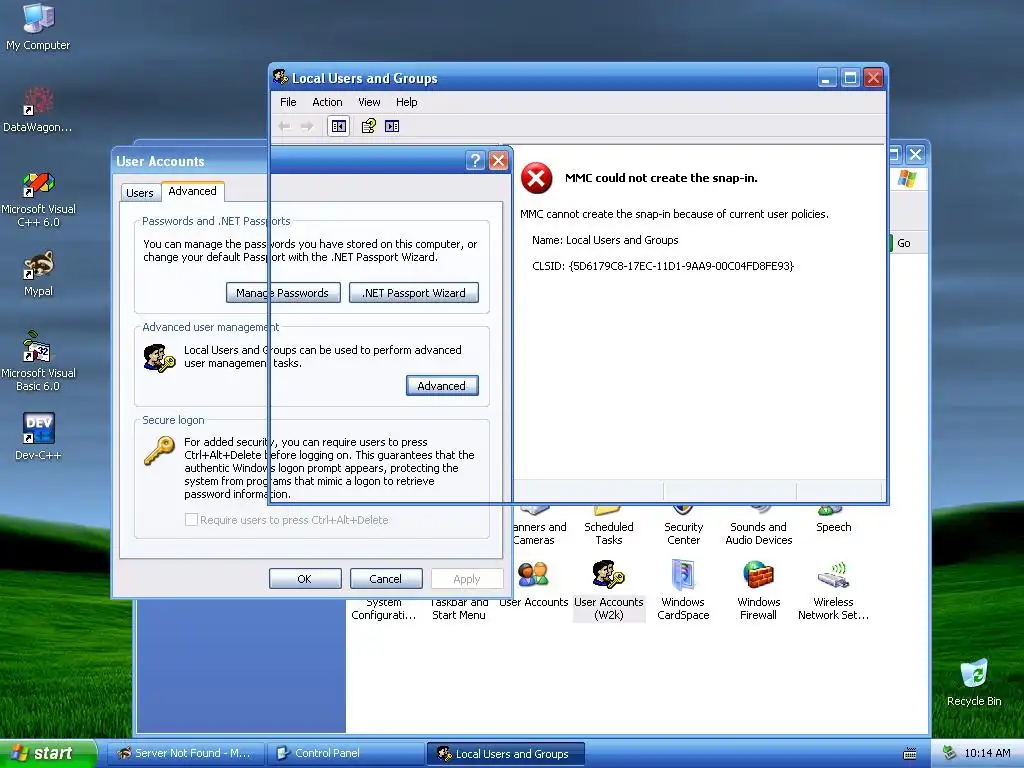Click 'Name: Local Users and Groups' text

click(605, 240)
